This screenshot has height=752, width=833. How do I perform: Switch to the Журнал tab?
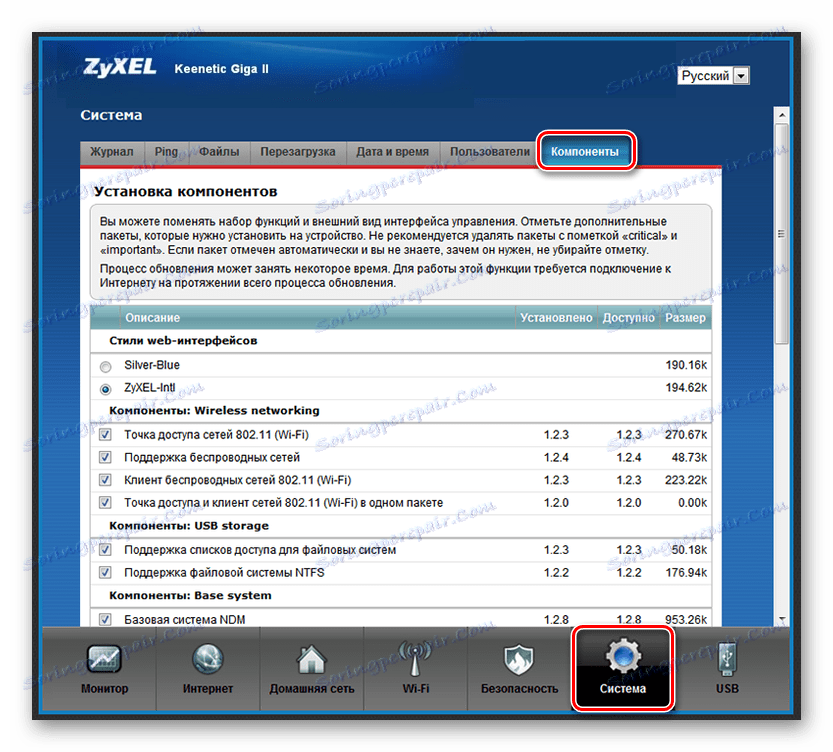click(x=112, y=152)
